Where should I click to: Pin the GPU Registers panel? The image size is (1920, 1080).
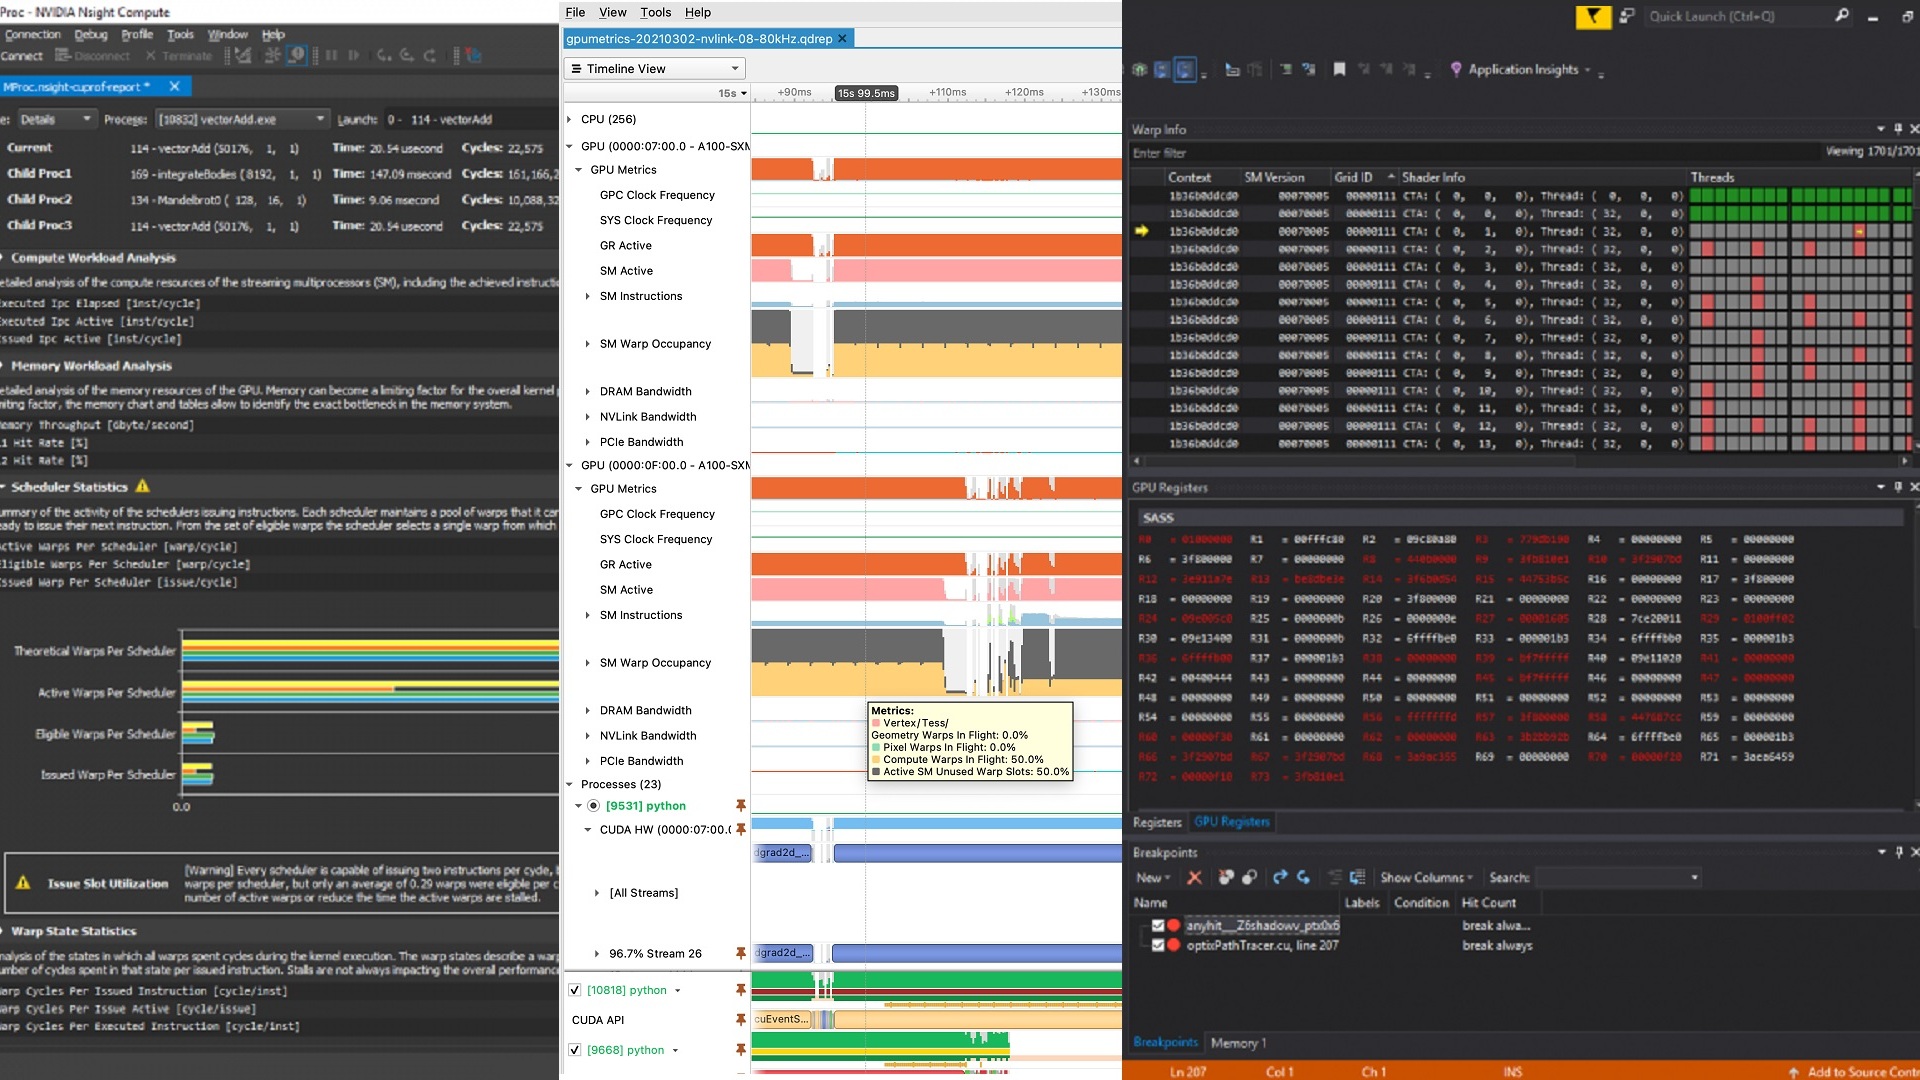coord(1897,487)
